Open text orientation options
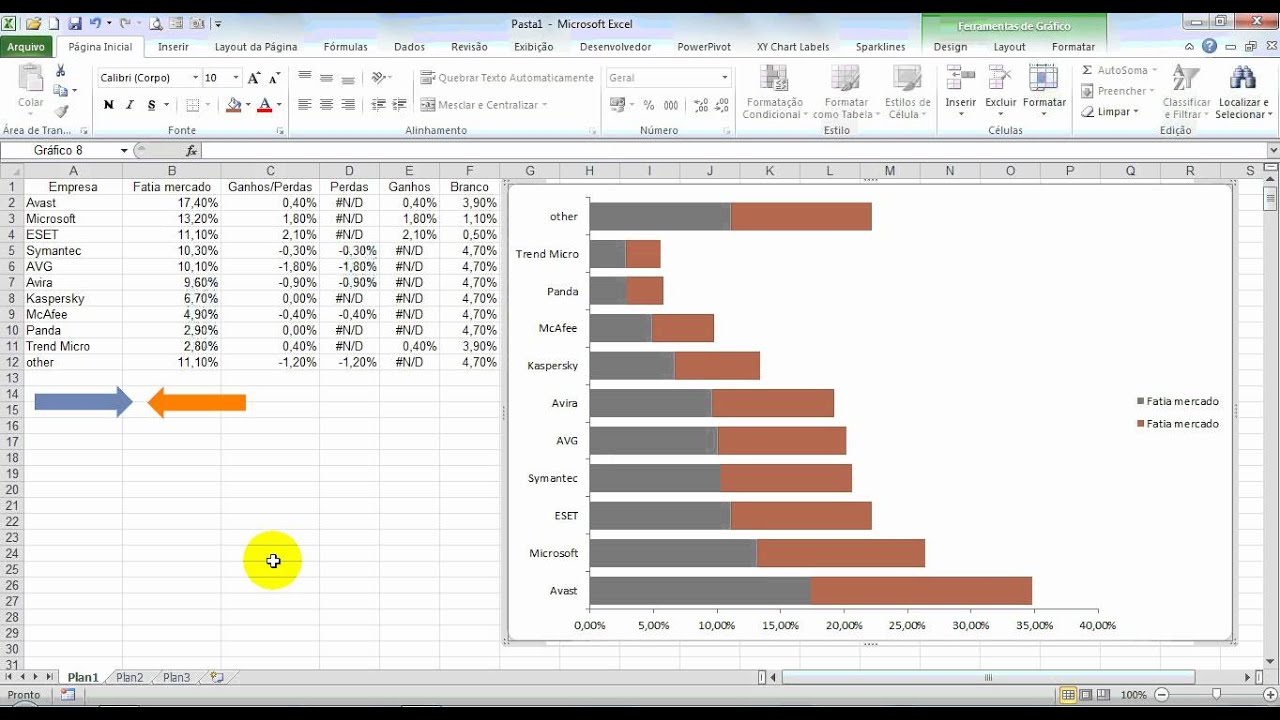1280x720 pixels. (381, 78)
